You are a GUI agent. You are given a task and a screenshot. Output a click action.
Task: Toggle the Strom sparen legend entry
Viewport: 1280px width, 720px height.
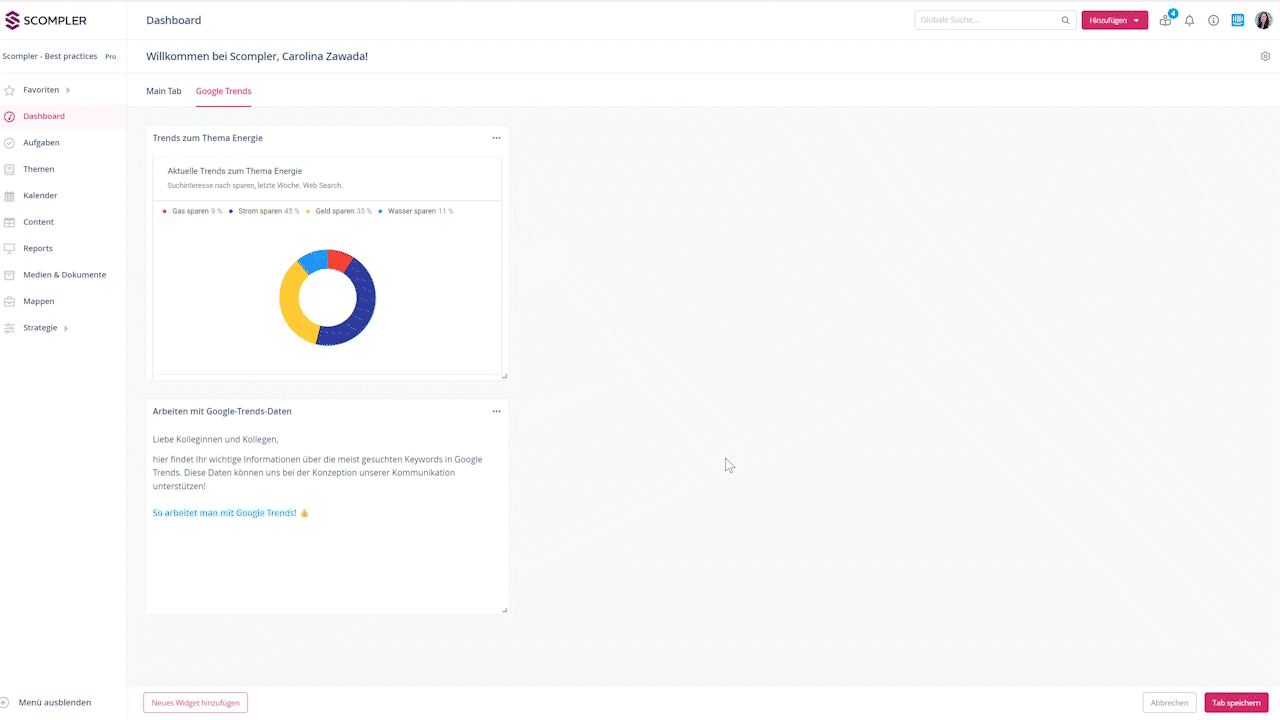259,211
